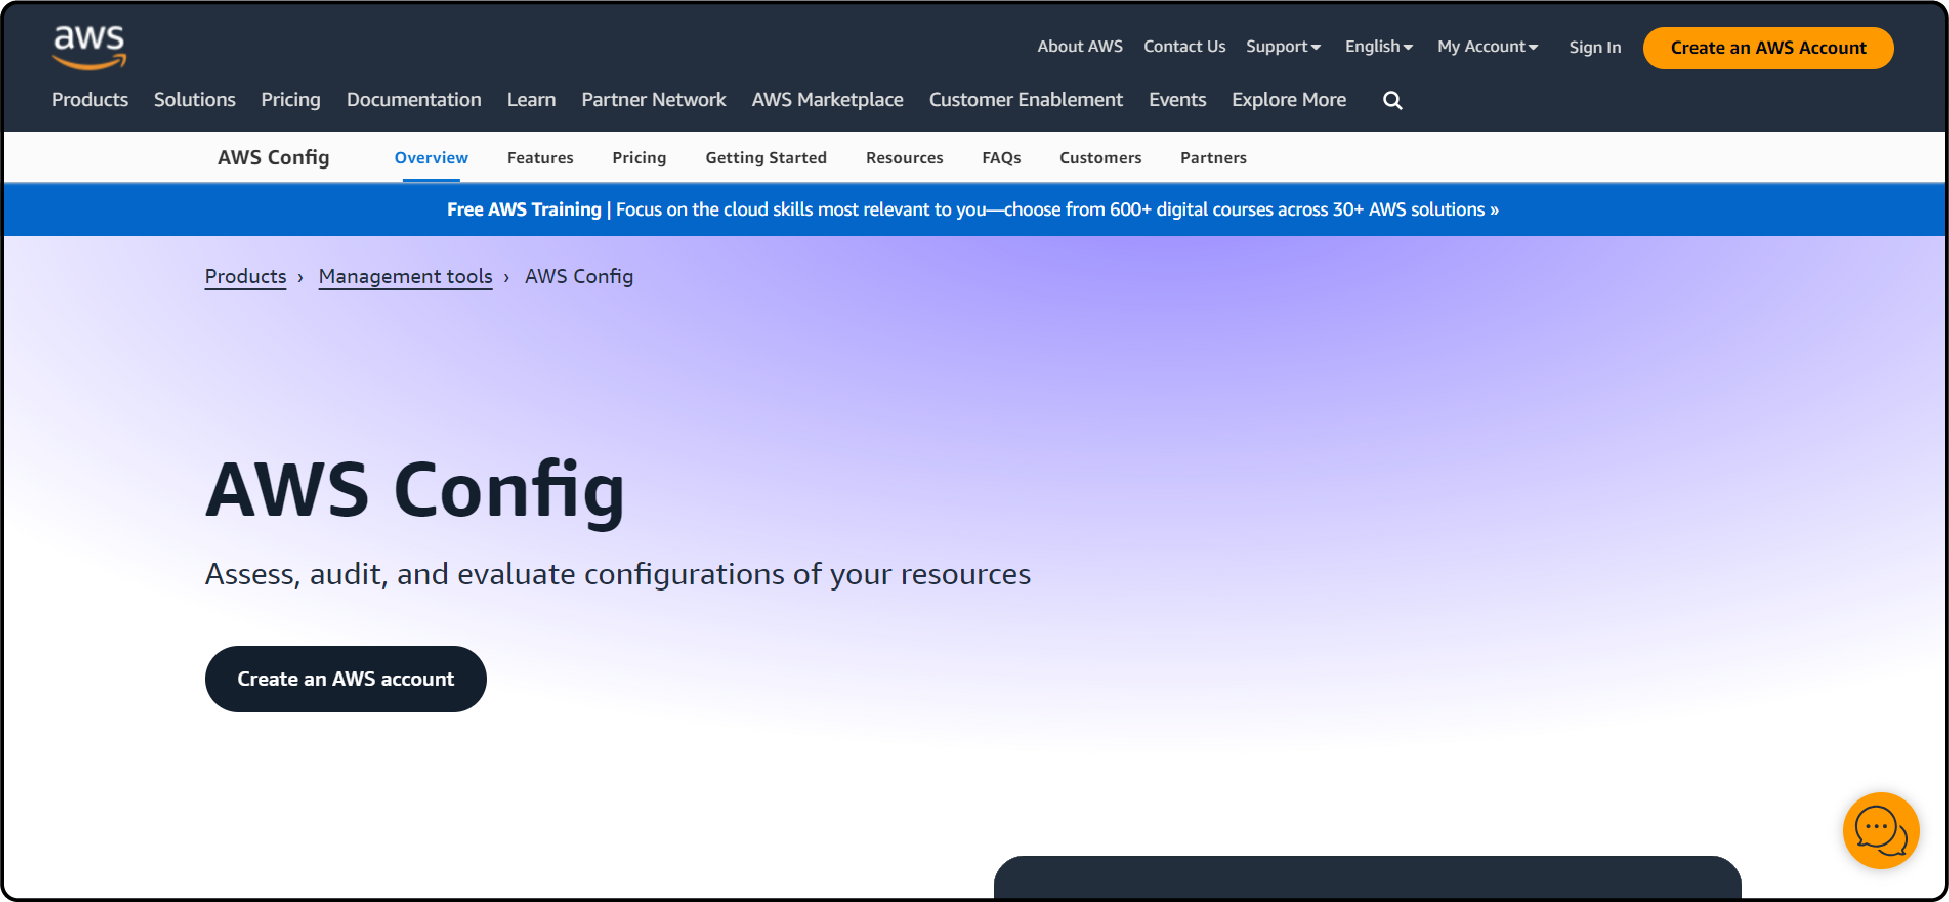The image size is (1949, 902).
Task: Open Events menu item
Action: click(1178, 100)
